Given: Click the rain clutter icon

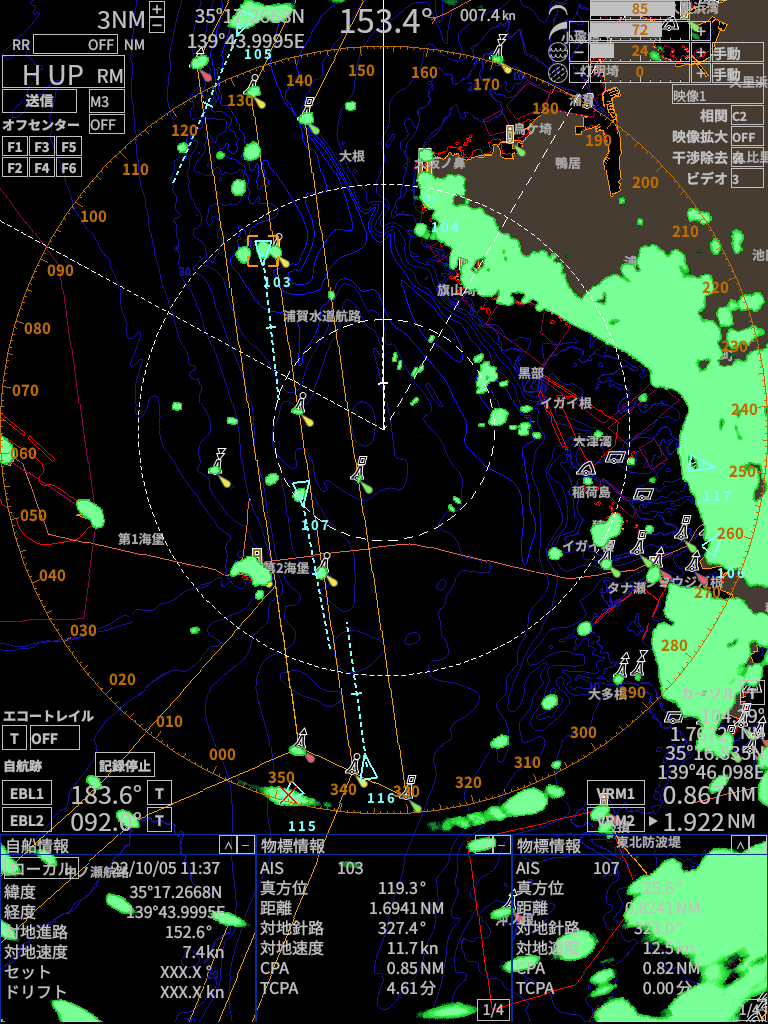Looking at the screenshot, I should pyautogui.click(x=559, y=72).
